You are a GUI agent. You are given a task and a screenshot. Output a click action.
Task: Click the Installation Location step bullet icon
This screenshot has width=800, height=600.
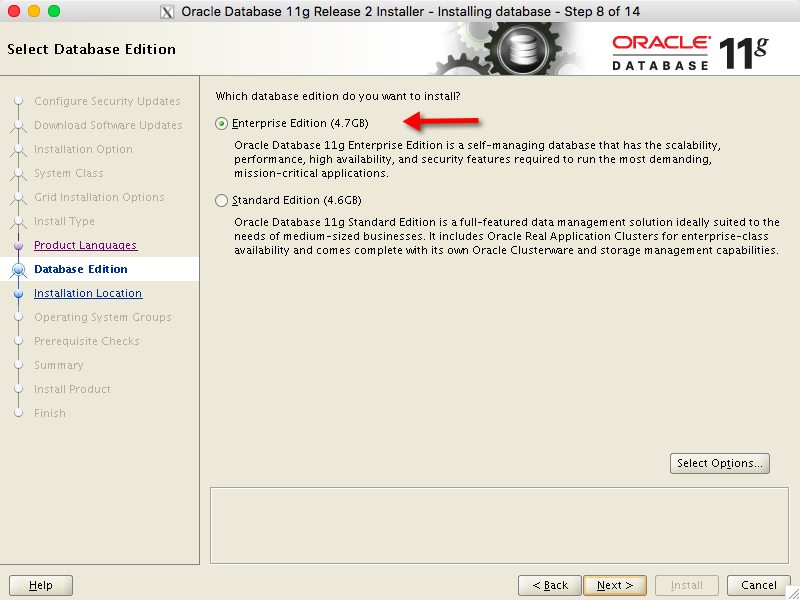tap(18, 293)
